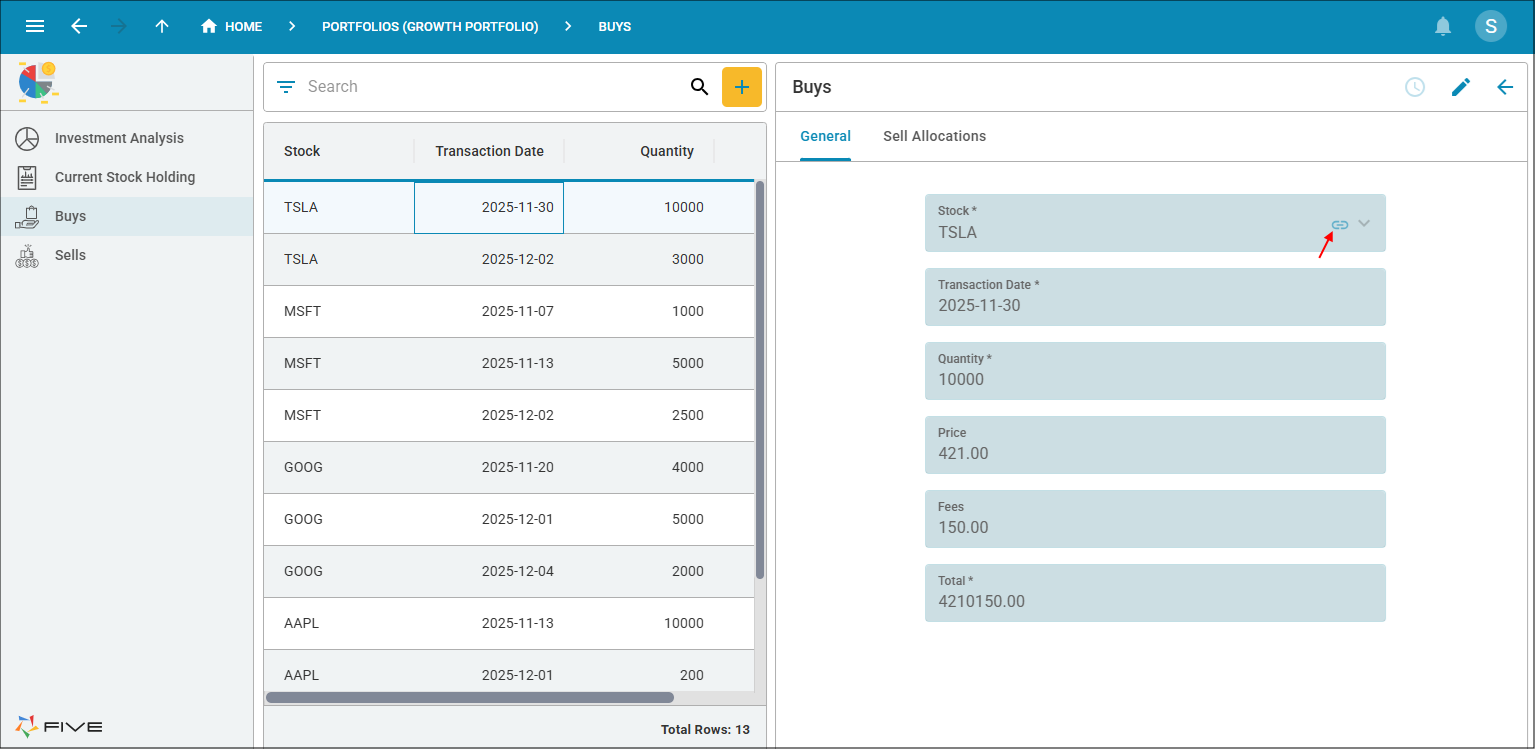Screen dimensions: 1535x749
Task: Select the MSFT row dated 2025-11-07
Action: pos(509,312)
